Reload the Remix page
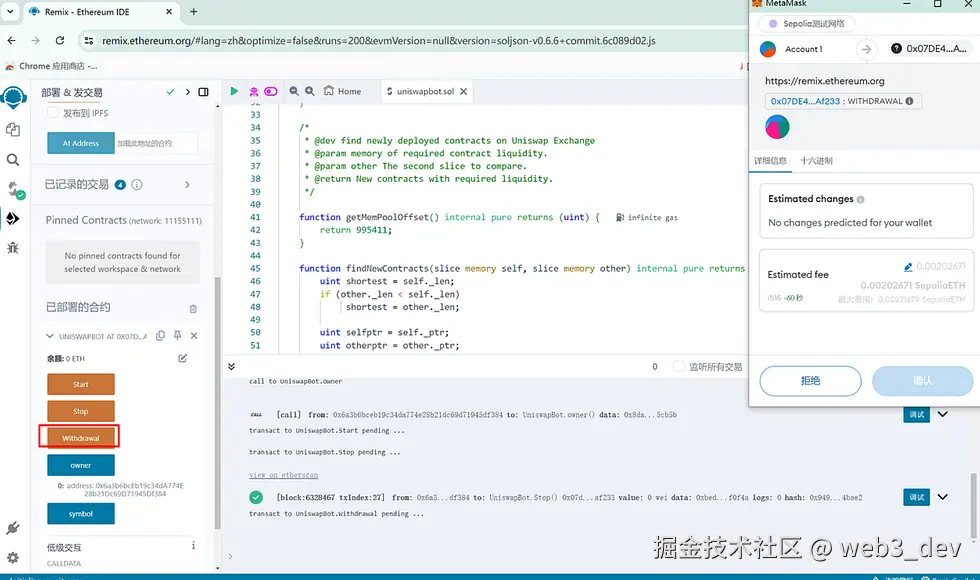Screen dimensions: 980x580 coord(59,41)
